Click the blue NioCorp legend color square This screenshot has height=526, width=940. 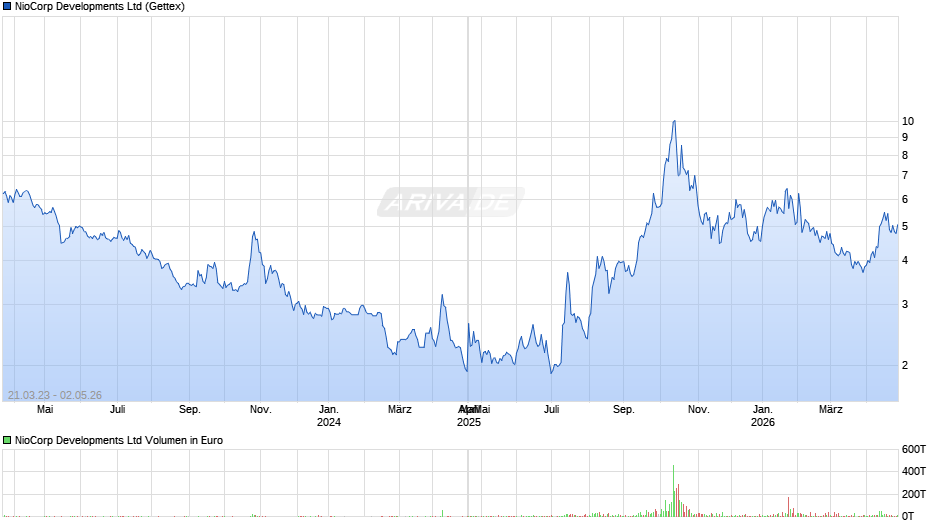tap(7, 7)
